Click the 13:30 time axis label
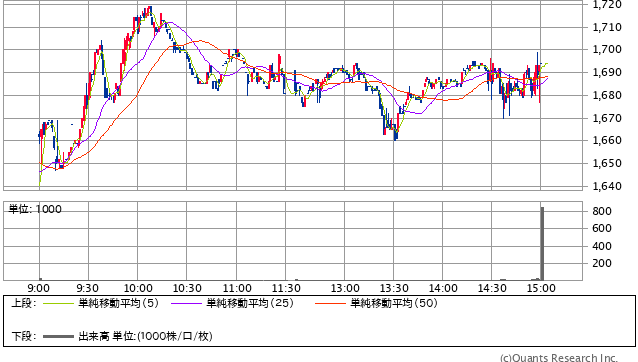 (394, 288)
